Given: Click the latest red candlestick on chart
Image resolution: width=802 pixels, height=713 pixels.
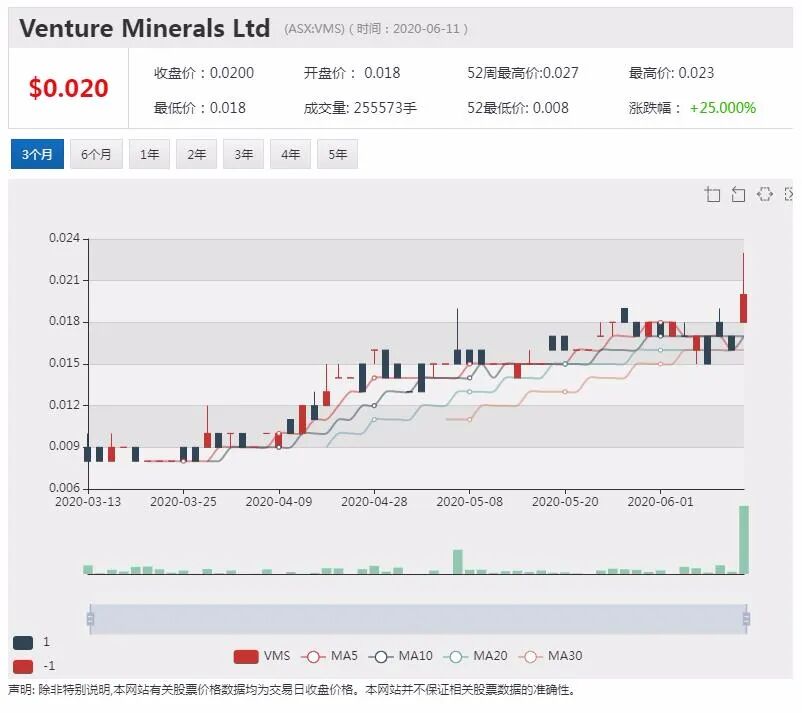Looking at the screenshot, I should pyautogui.click(x=743, y=308).
